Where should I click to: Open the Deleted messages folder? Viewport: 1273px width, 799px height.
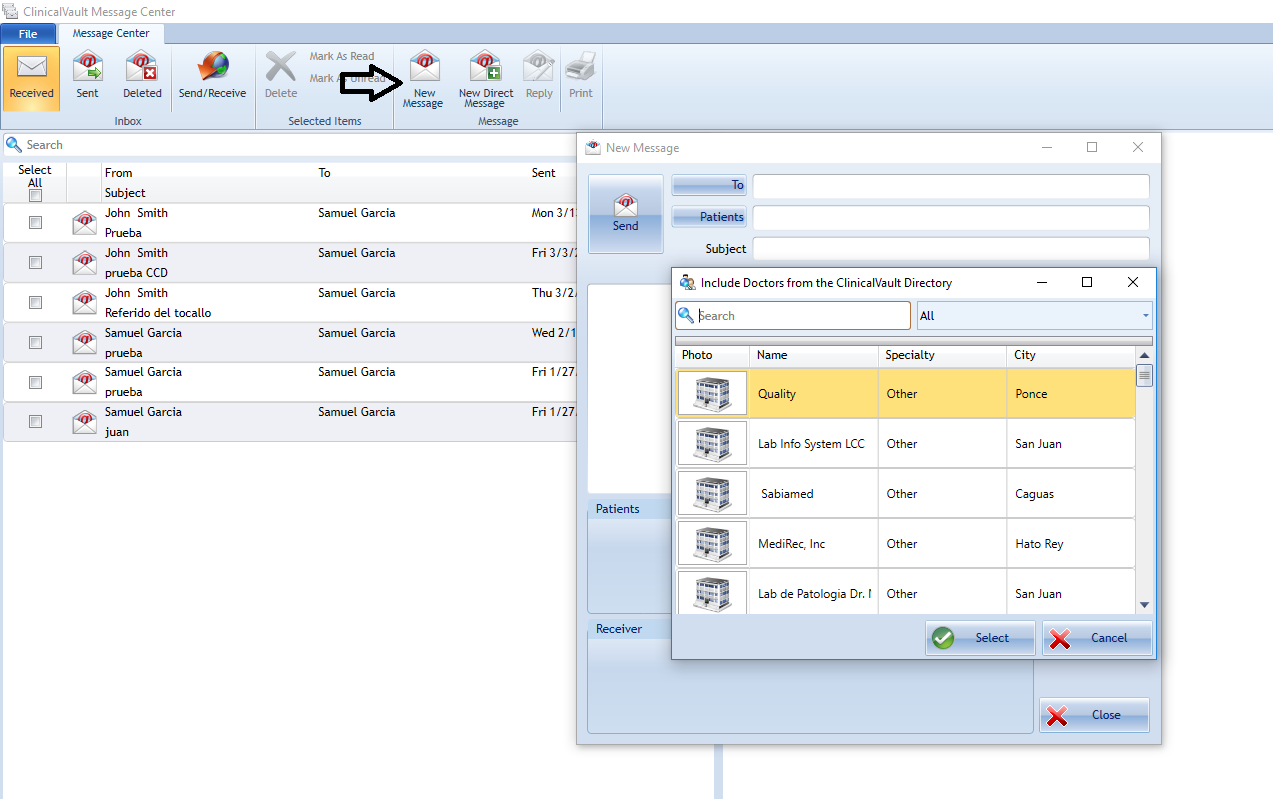141,77
